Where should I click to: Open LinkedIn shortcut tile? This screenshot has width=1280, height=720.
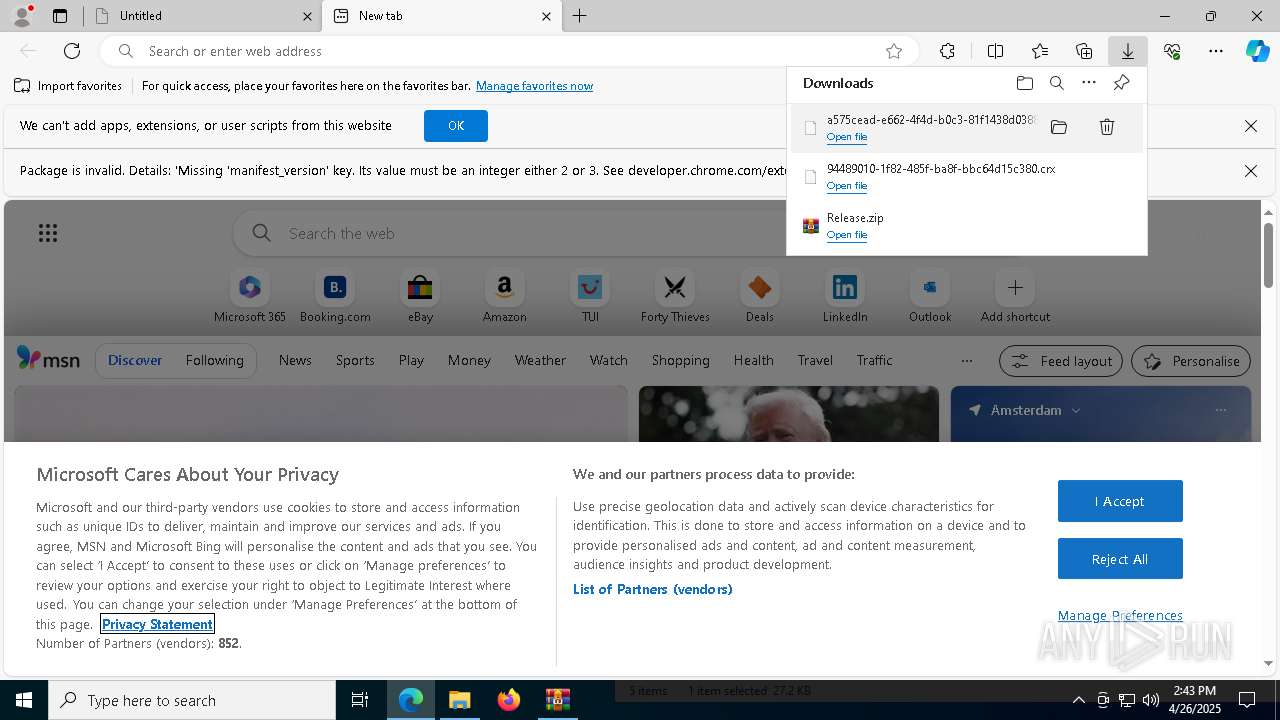tap(845, 297)
